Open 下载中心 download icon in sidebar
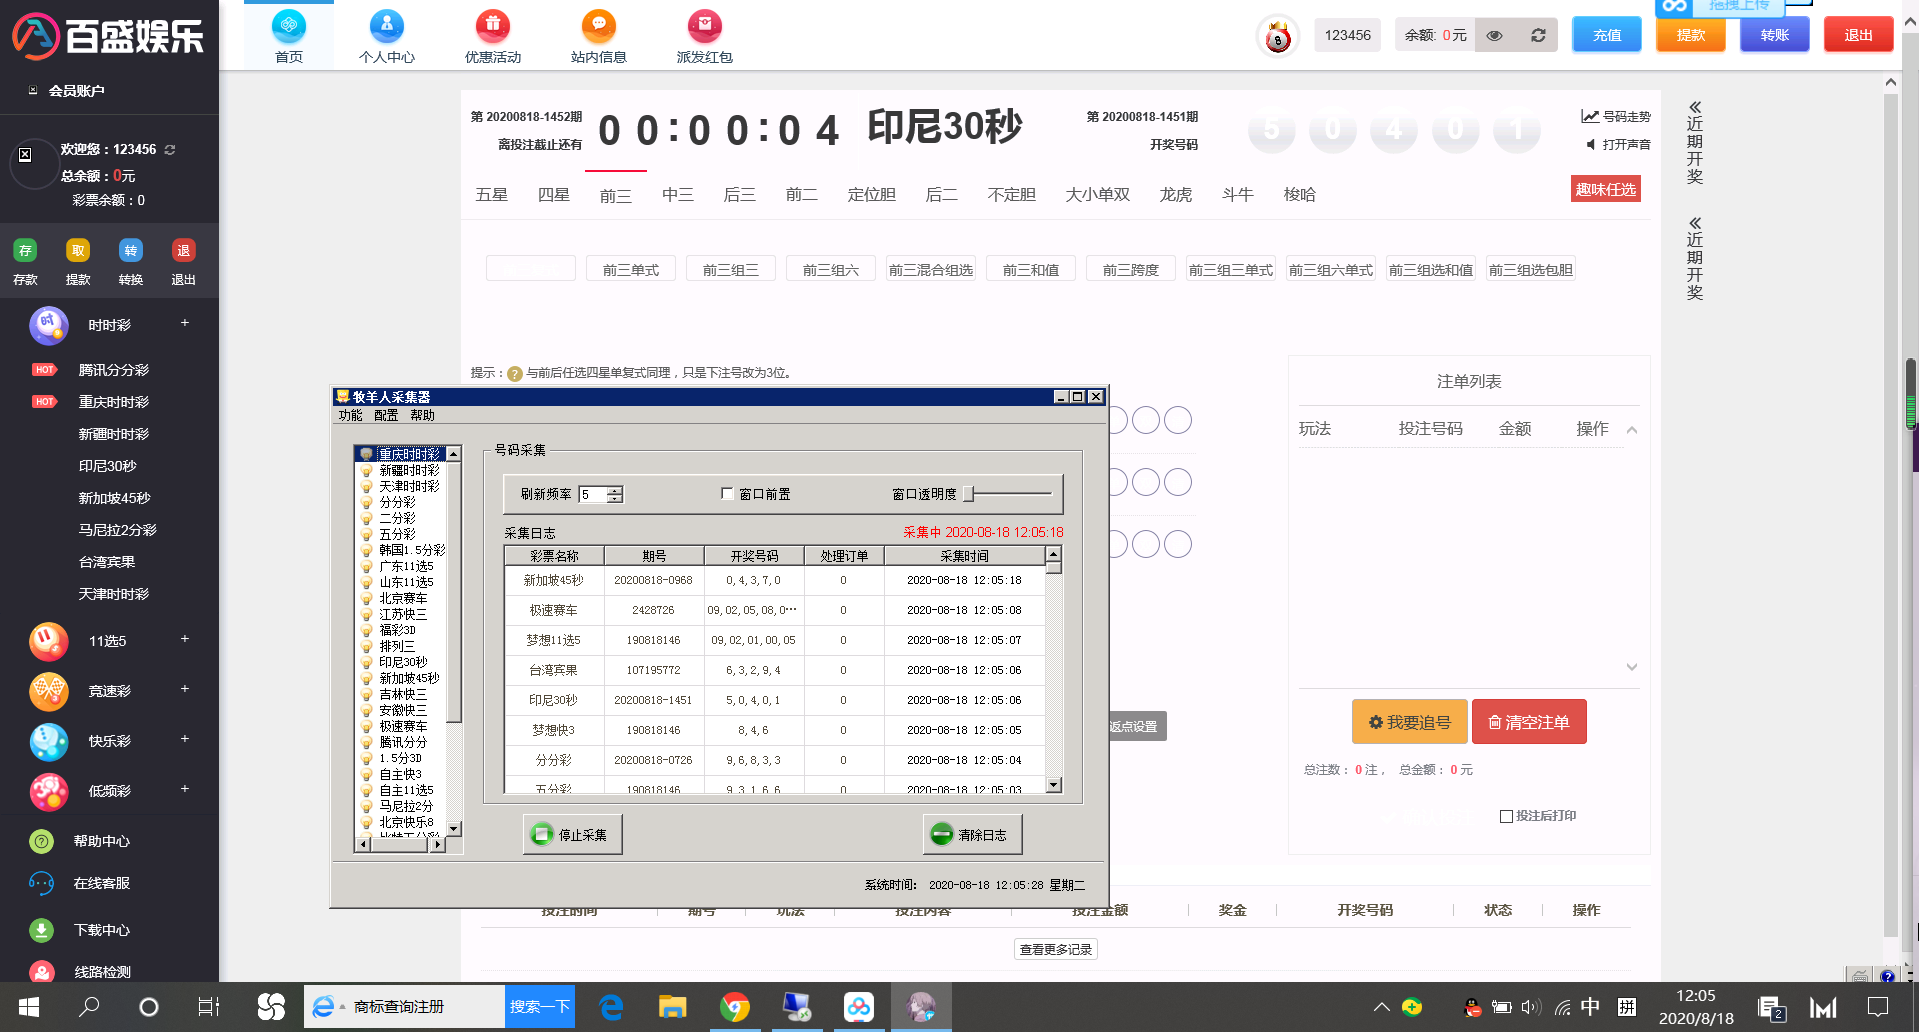The height and width of the screenshot is (1032, 1919). pyautogui.click(x=41, y=930)
